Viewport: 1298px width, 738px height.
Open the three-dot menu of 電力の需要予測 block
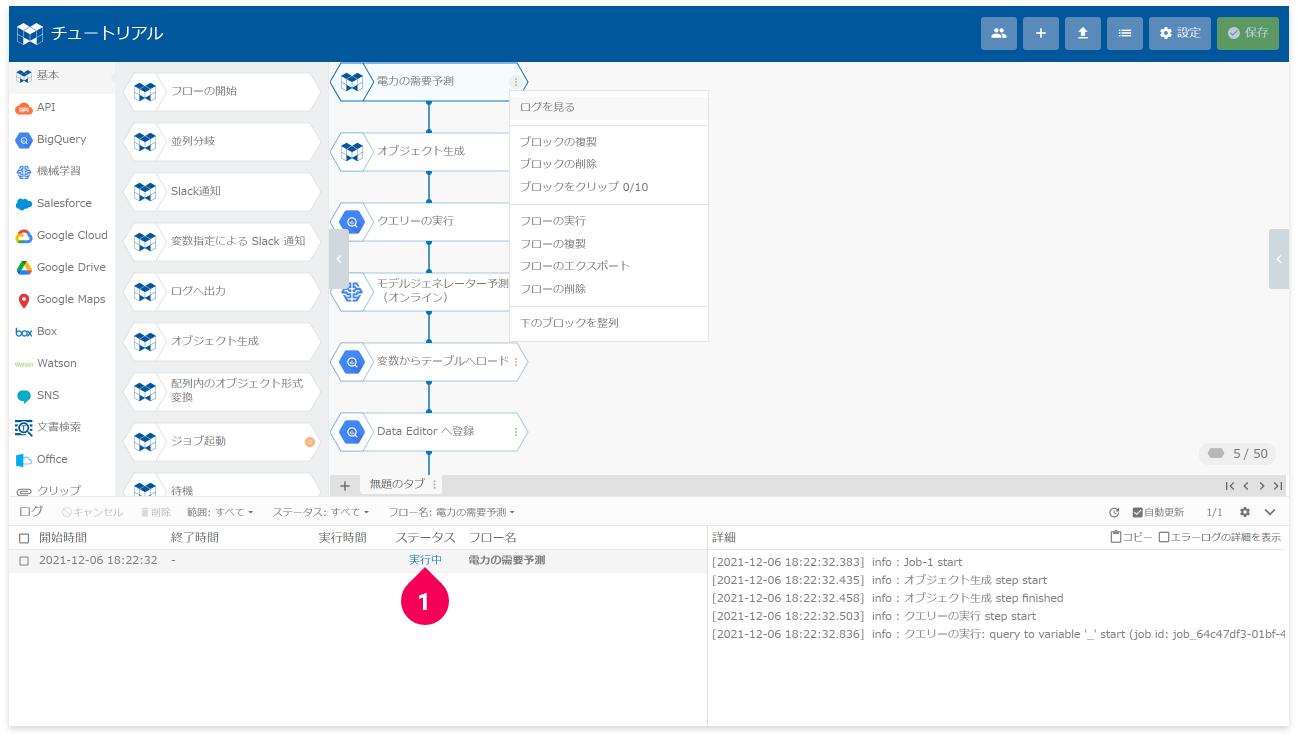click(x=516, y=82)
